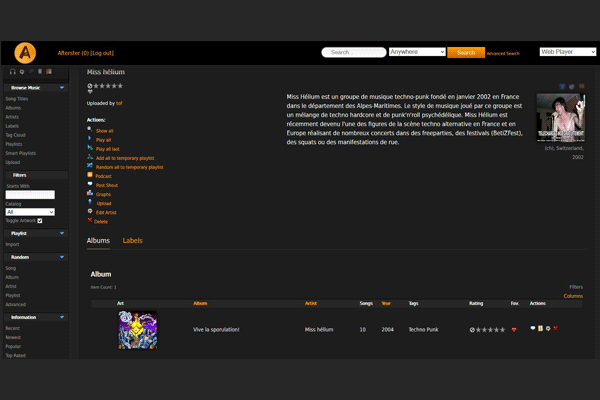The width and height of the screenshot is (600, 400).
Task: Click the Post Shout icon
Action: (90, 184)
